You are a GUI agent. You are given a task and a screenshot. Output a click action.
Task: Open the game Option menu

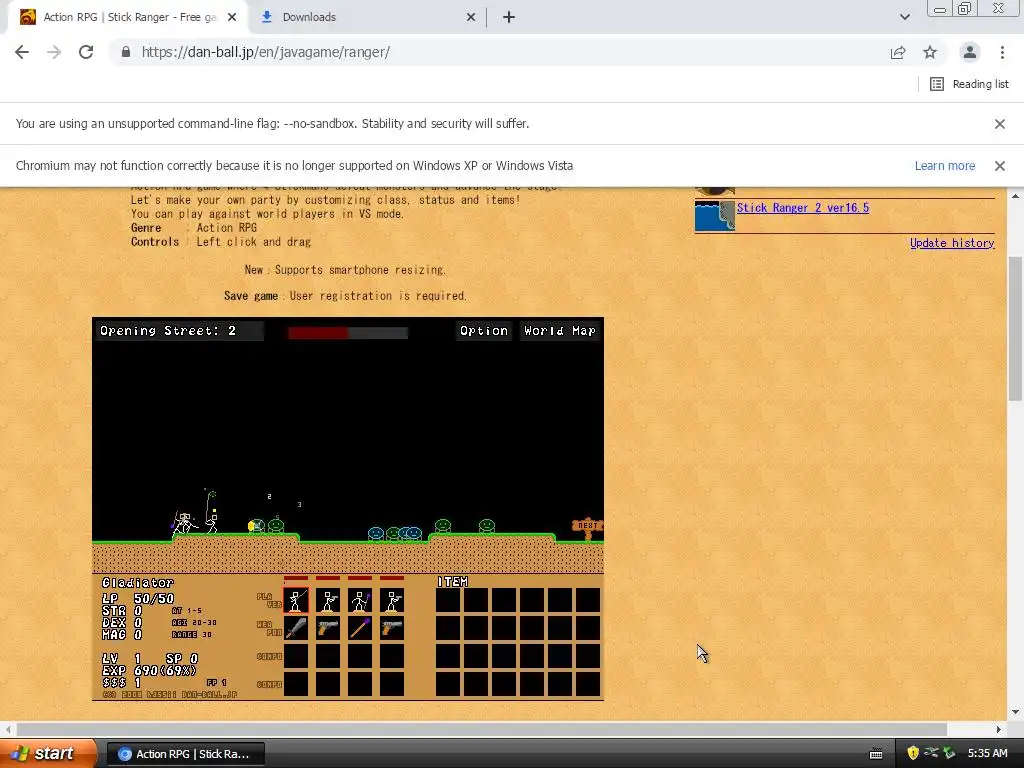point(483,330)
